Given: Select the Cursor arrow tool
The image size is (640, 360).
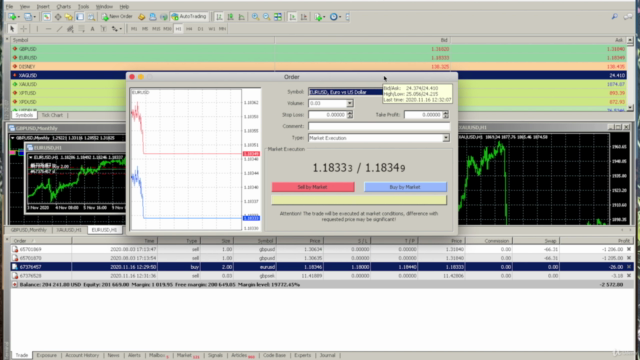Looking at the screenshot, I should point(12,29).
